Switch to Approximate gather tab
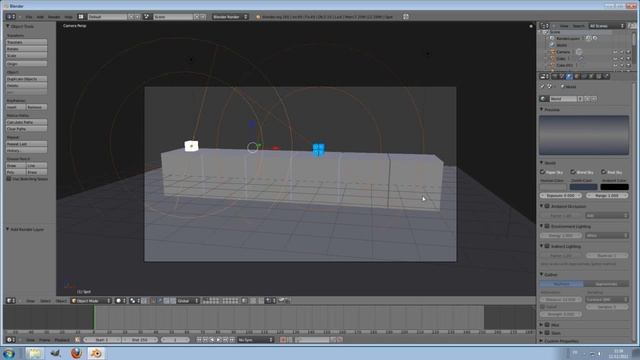Viewport: 640px width, 360px height. click(606, 284)
